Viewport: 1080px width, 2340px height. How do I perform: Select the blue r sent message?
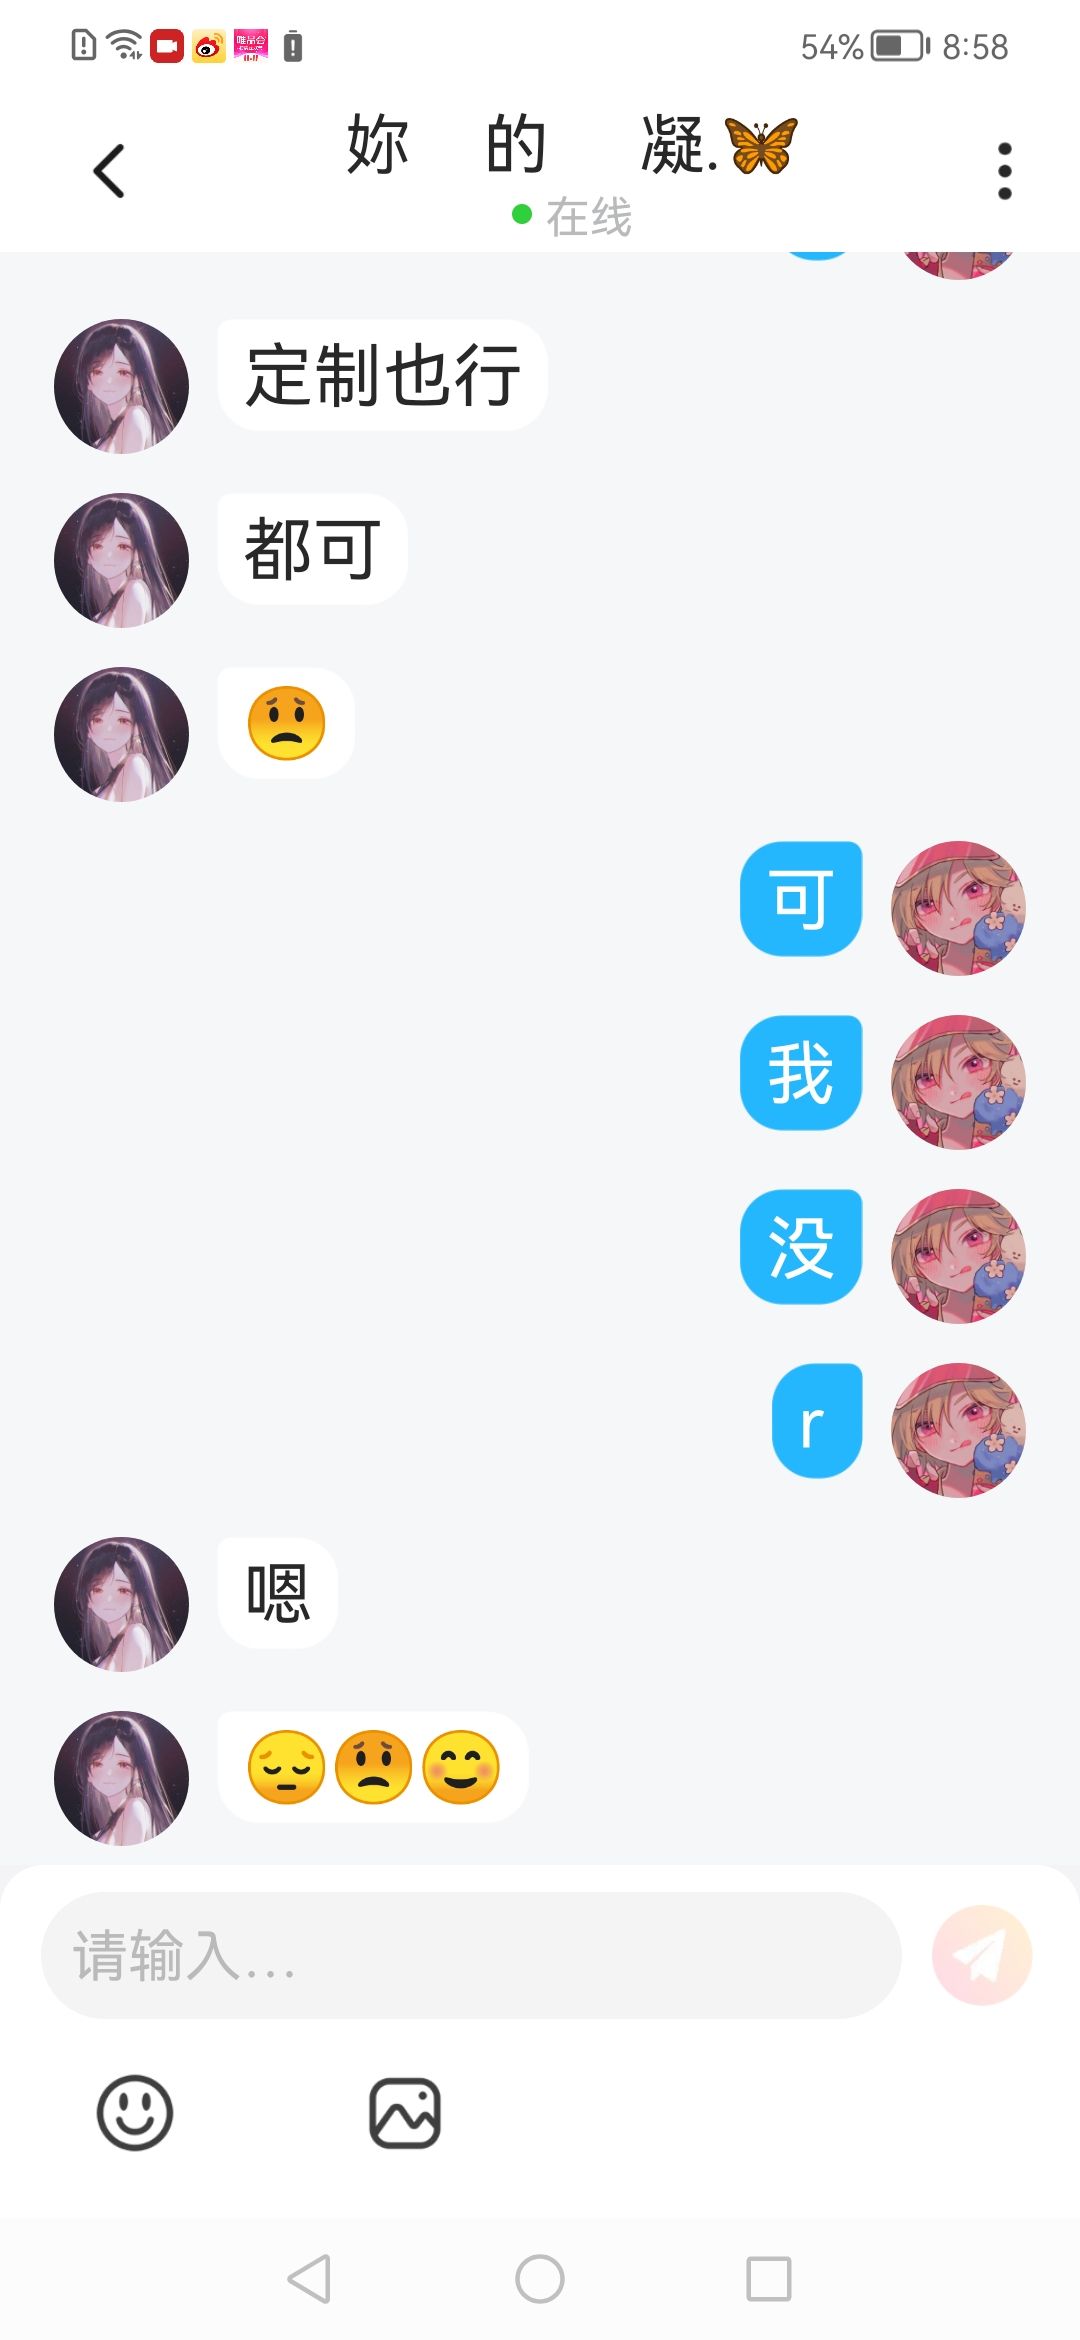tap(817, 1420)
